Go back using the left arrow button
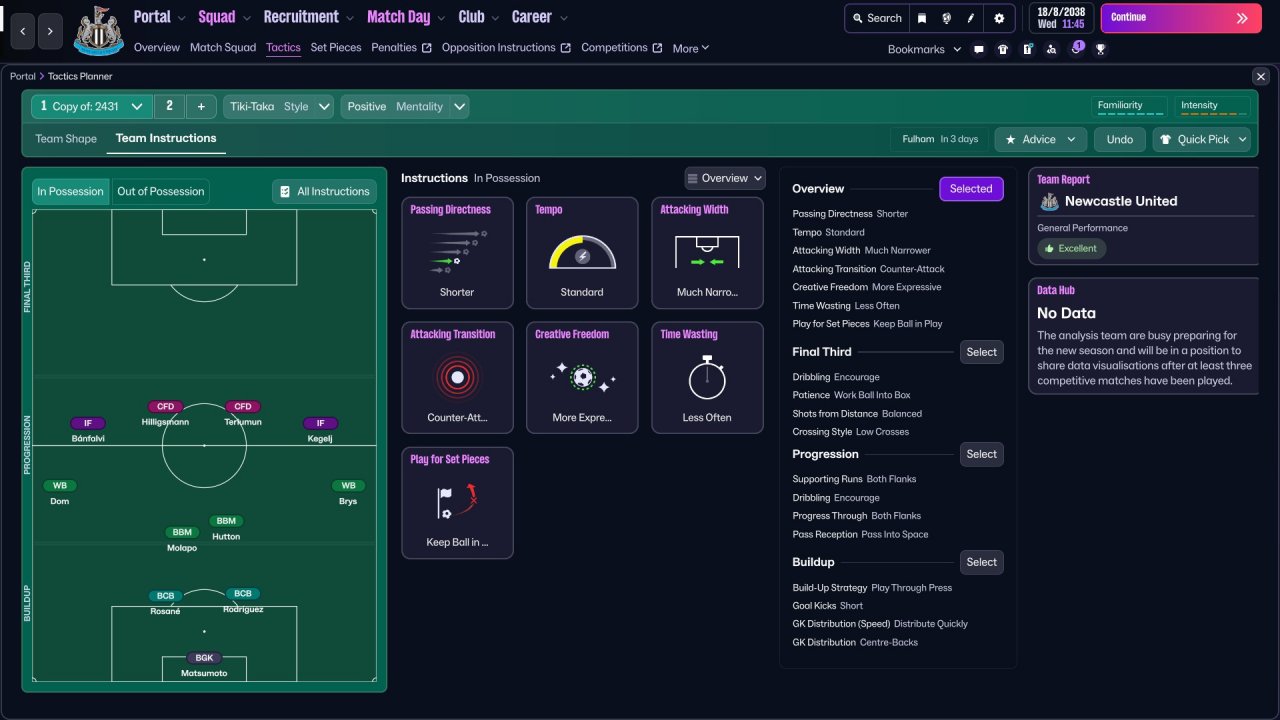The image size is (1280, 720). 24,31
